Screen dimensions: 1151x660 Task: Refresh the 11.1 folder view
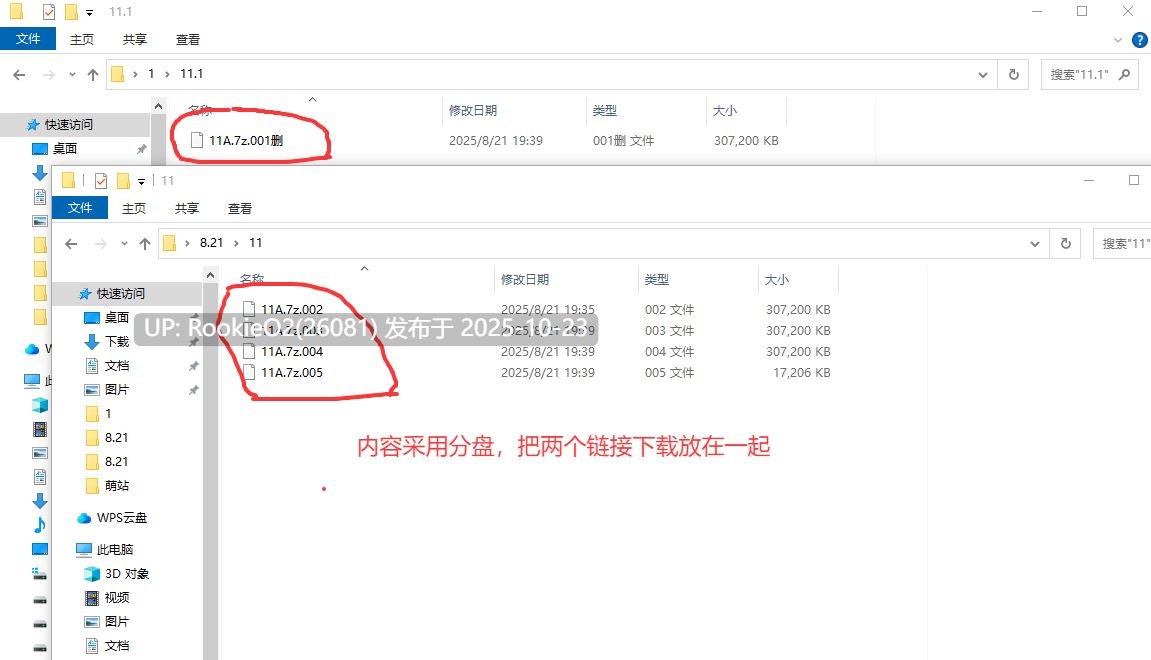pyautogui.click(x=1014, y=74)
